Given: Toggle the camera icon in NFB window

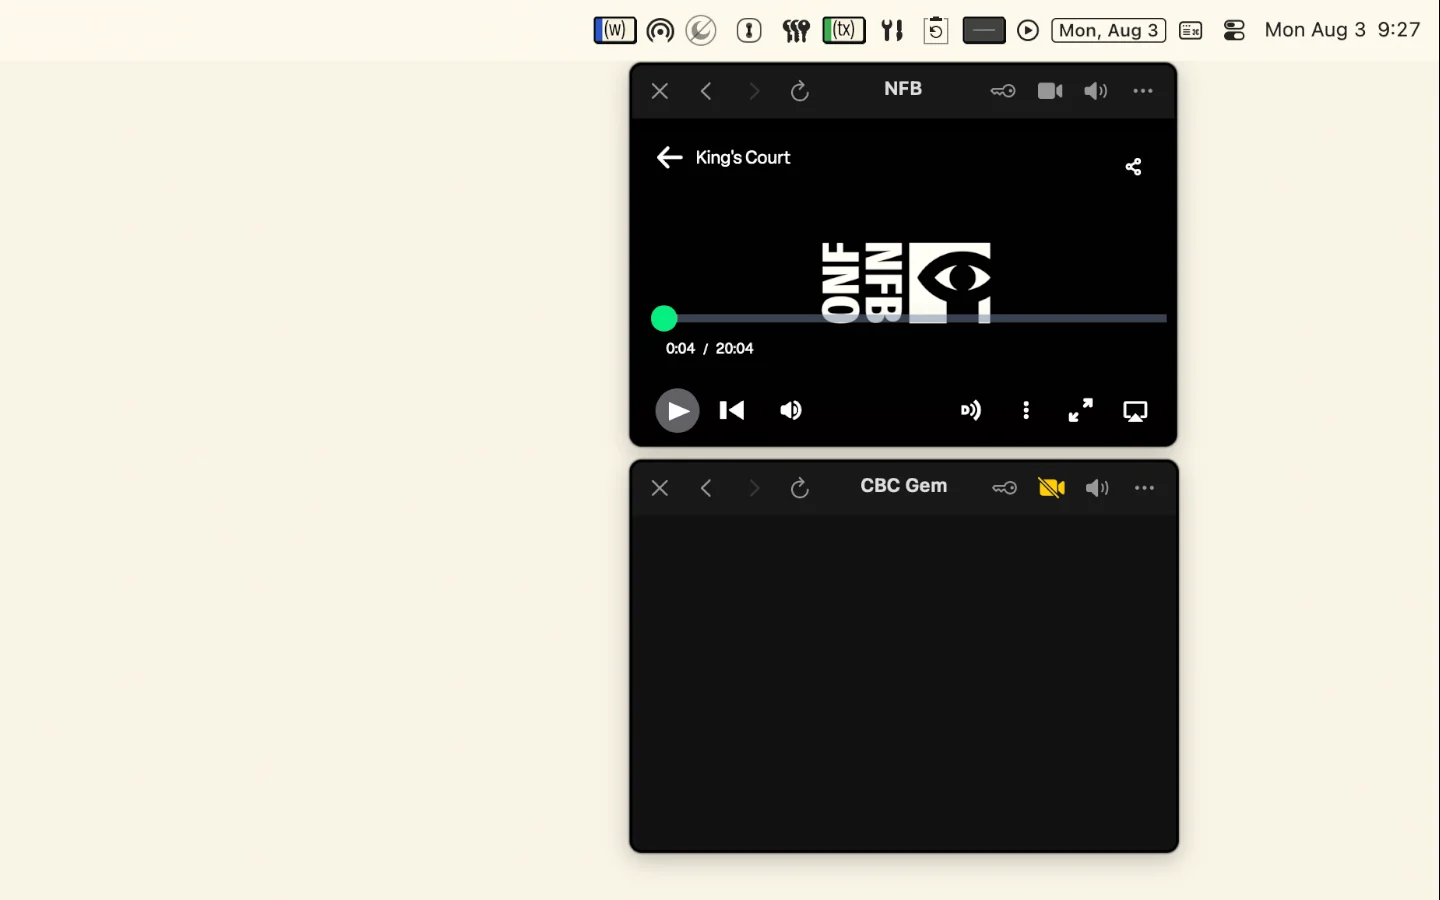Looking at the screenshot, I should (x=1050, y=91).
